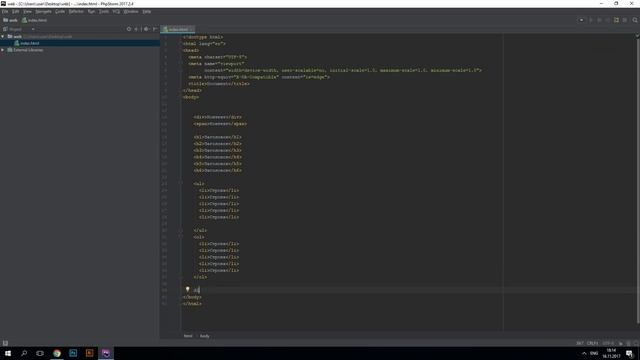The height and width of the screenshot is (360, 640).
Task: Click the index.html breadcrumb in navigation bar
Action: [x=34, y=20]
